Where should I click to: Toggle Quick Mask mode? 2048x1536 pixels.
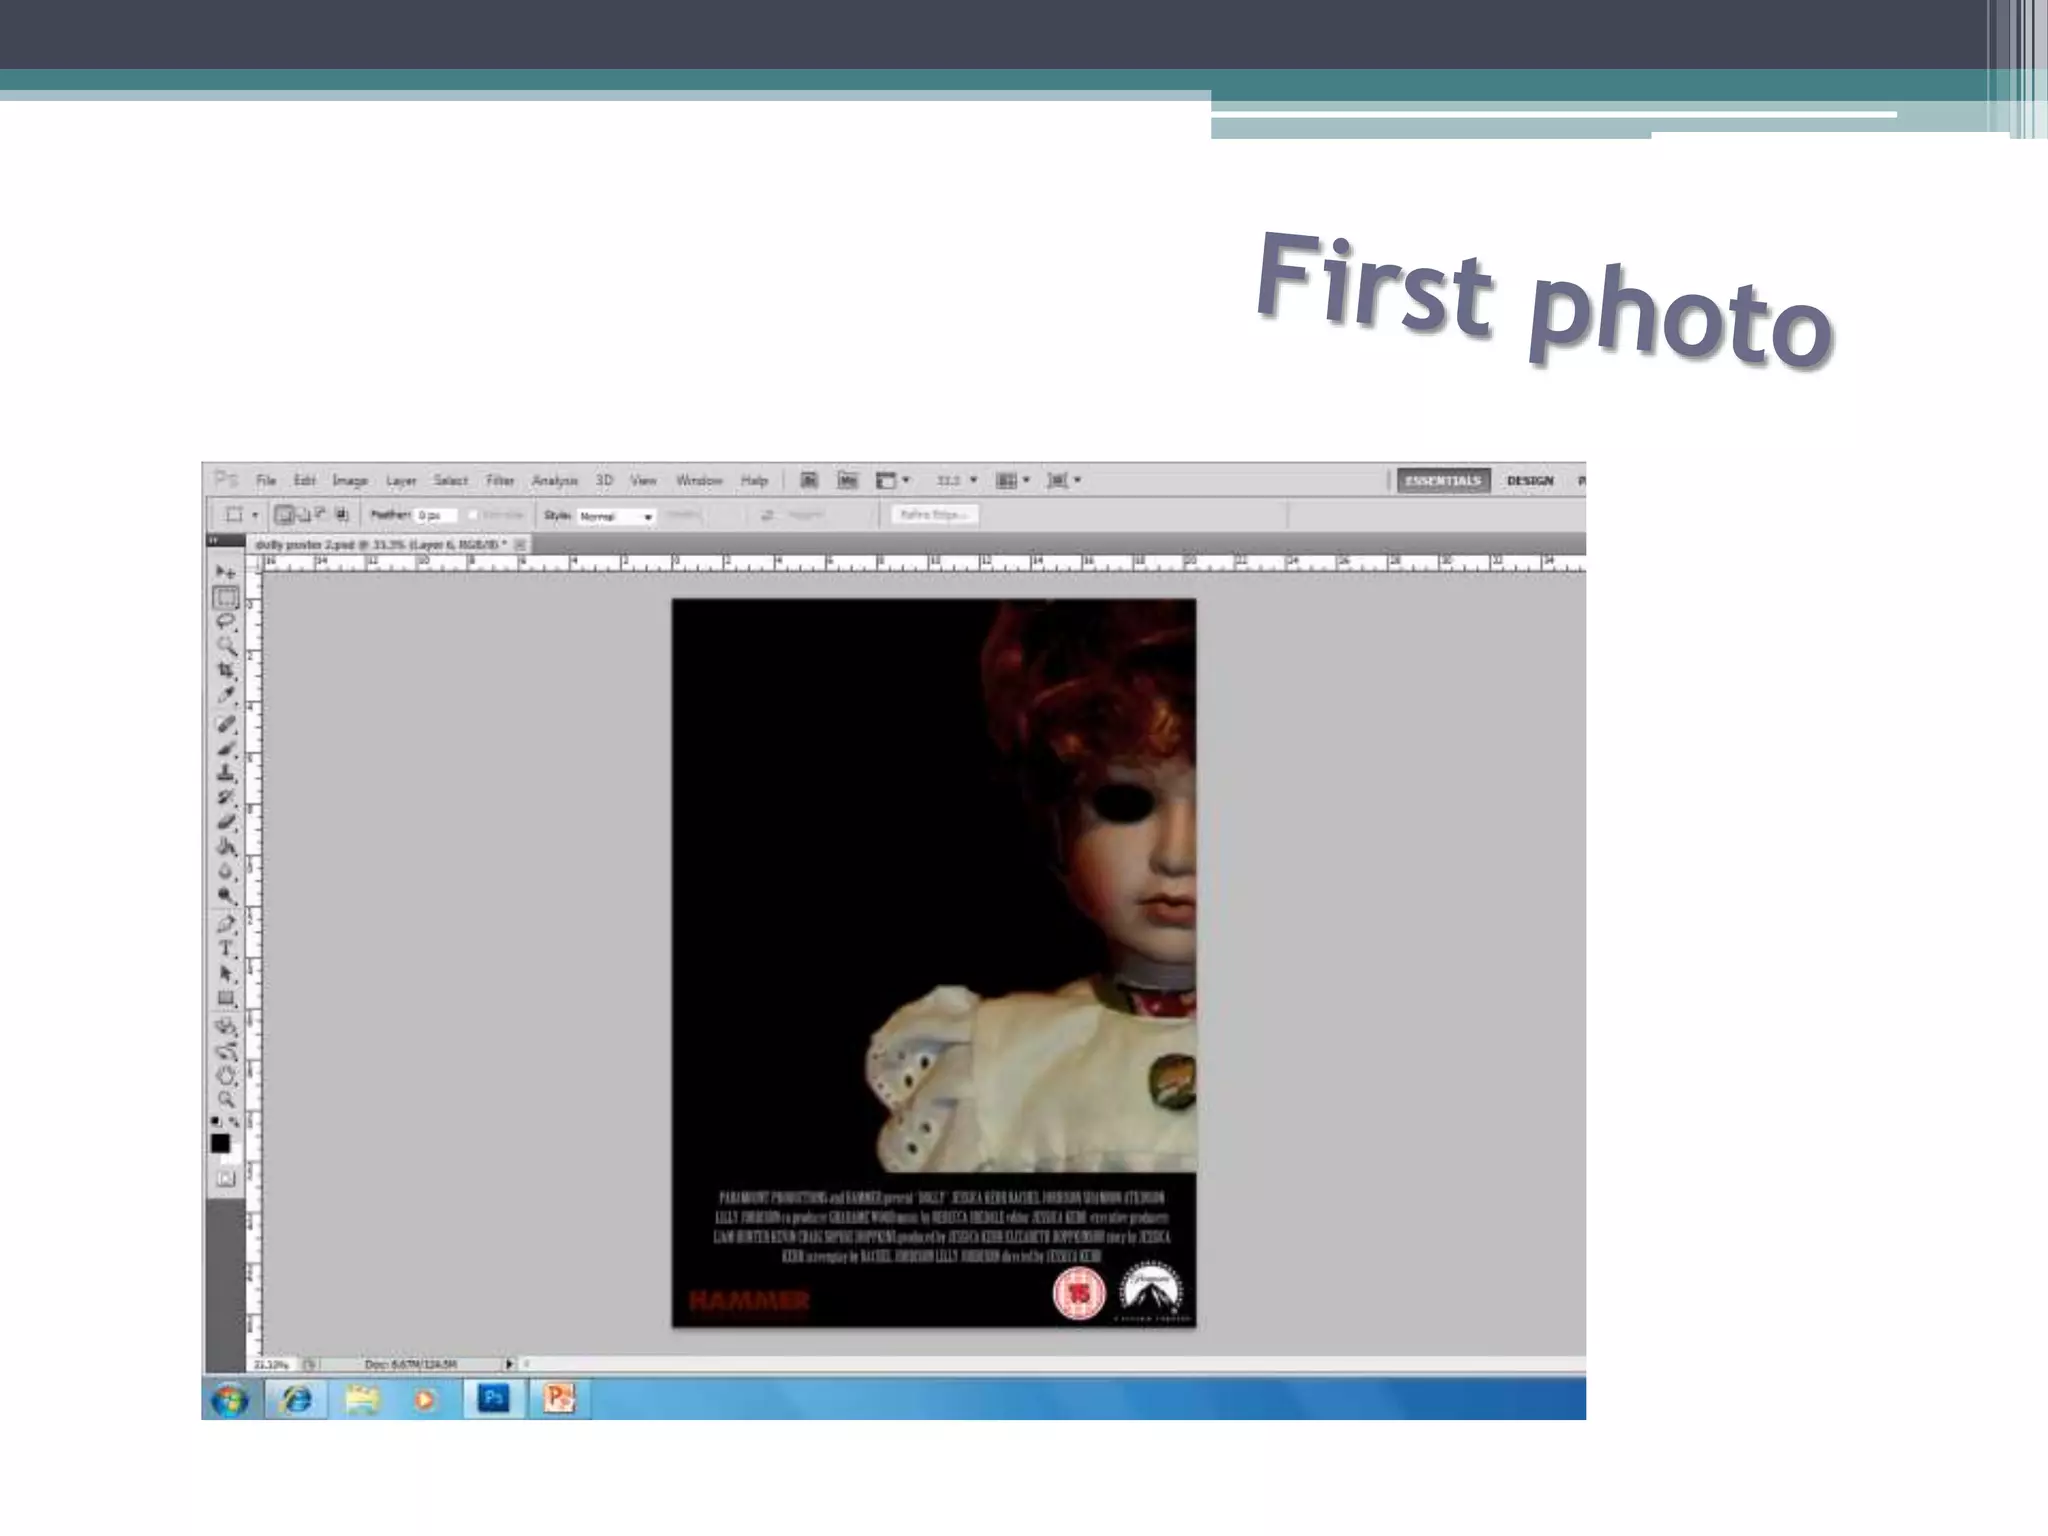click(226, 1179)
